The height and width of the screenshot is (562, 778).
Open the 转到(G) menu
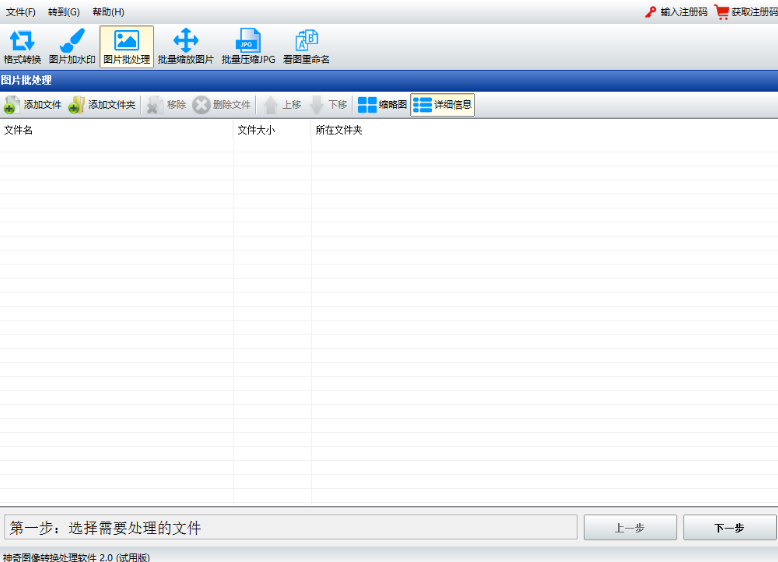pos(64,12)
